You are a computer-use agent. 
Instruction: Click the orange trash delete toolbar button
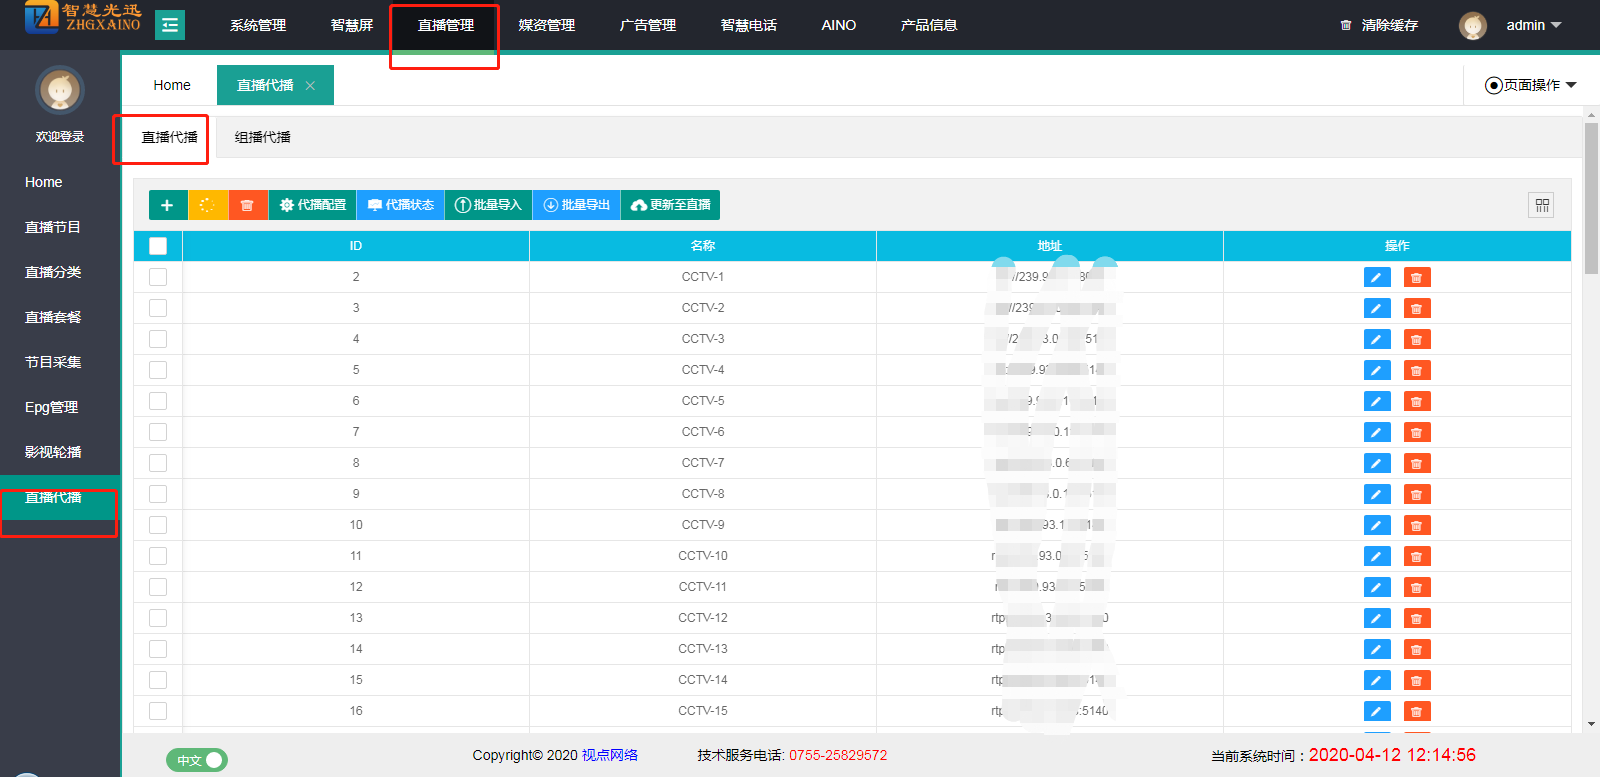pyautogui.click(x=247, y=205)
